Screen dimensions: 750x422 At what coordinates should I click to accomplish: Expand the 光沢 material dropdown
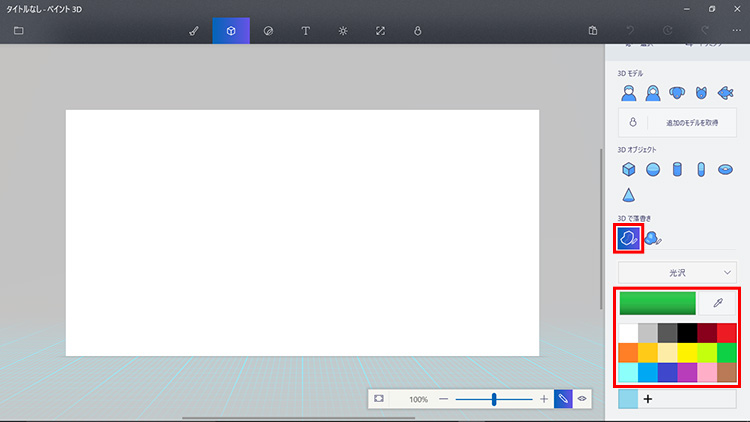[x=677, y=271]
